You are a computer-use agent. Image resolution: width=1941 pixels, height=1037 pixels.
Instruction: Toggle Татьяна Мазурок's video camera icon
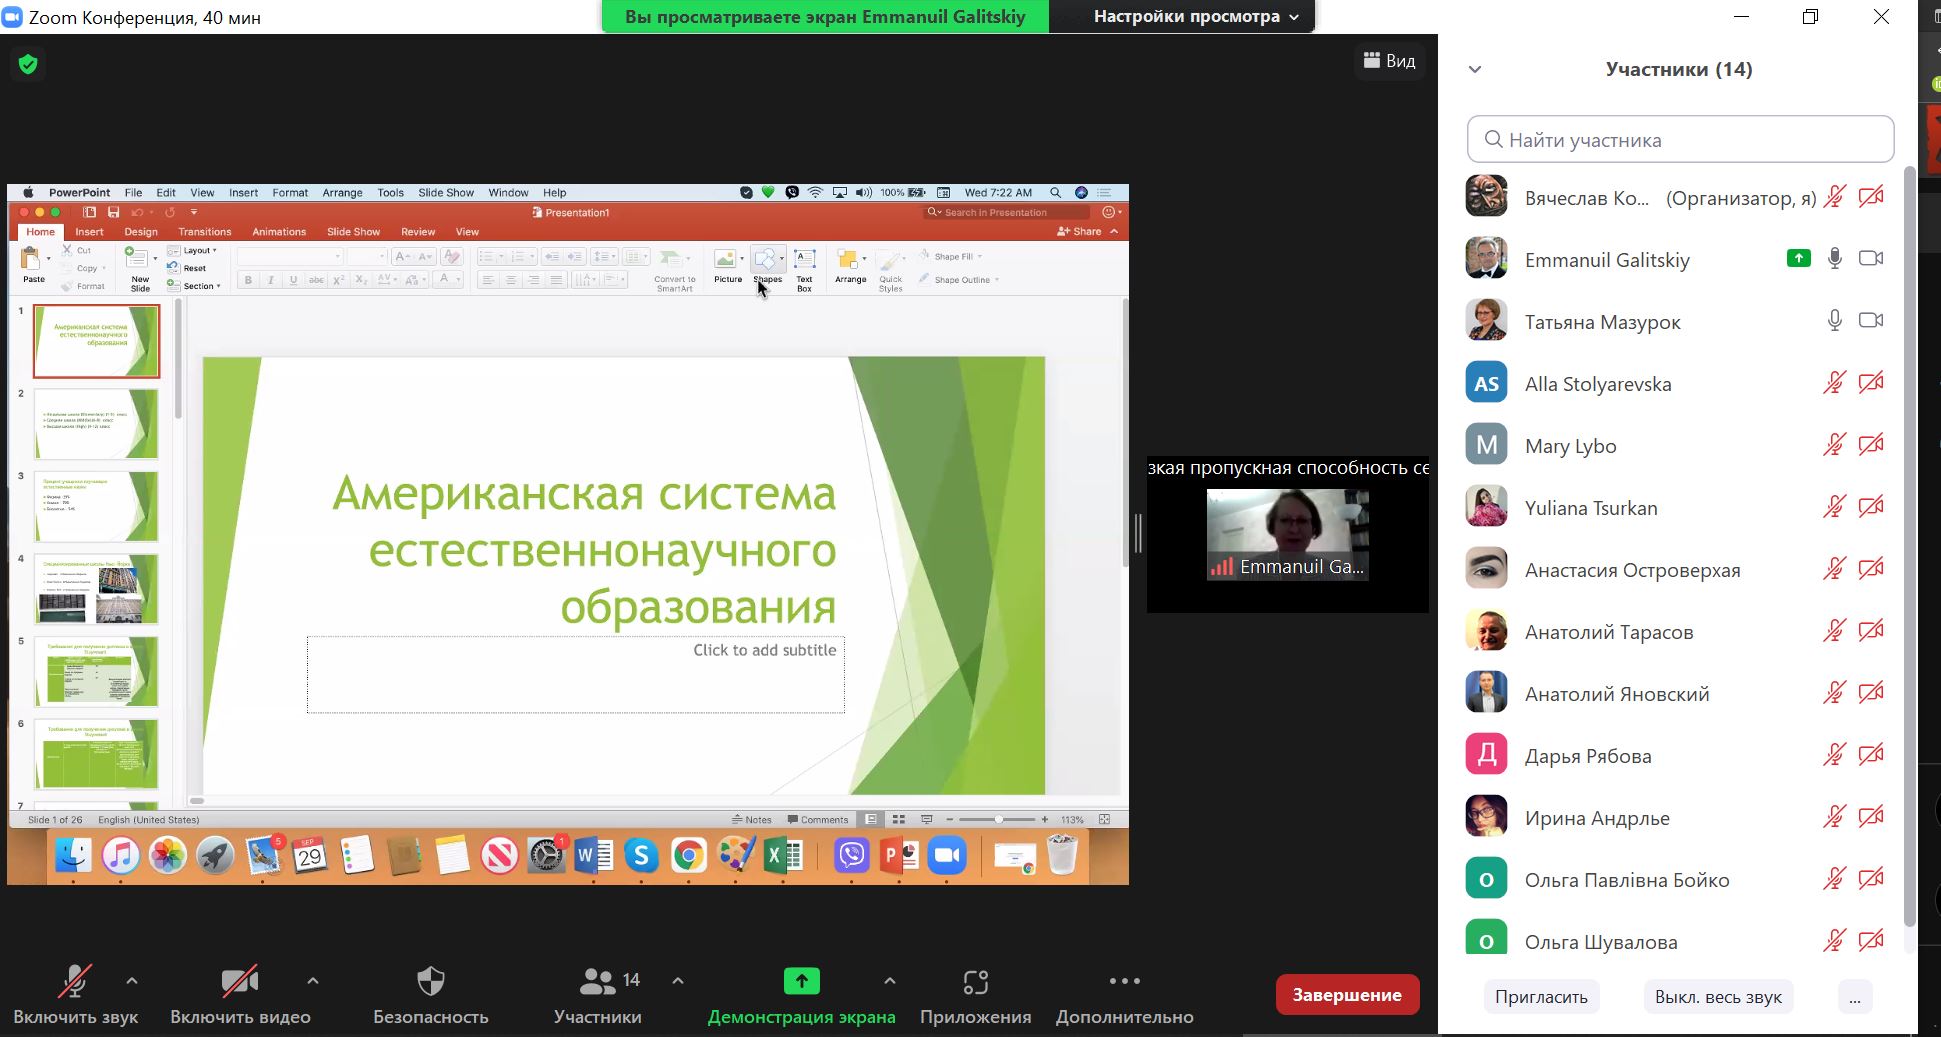[x=1870, y=321]
